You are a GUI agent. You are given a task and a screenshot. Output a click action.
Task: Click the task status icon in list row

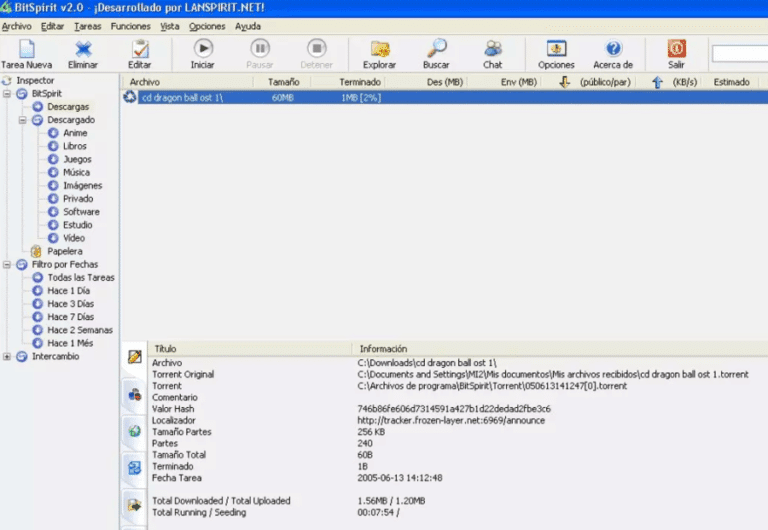coord(130,97)
